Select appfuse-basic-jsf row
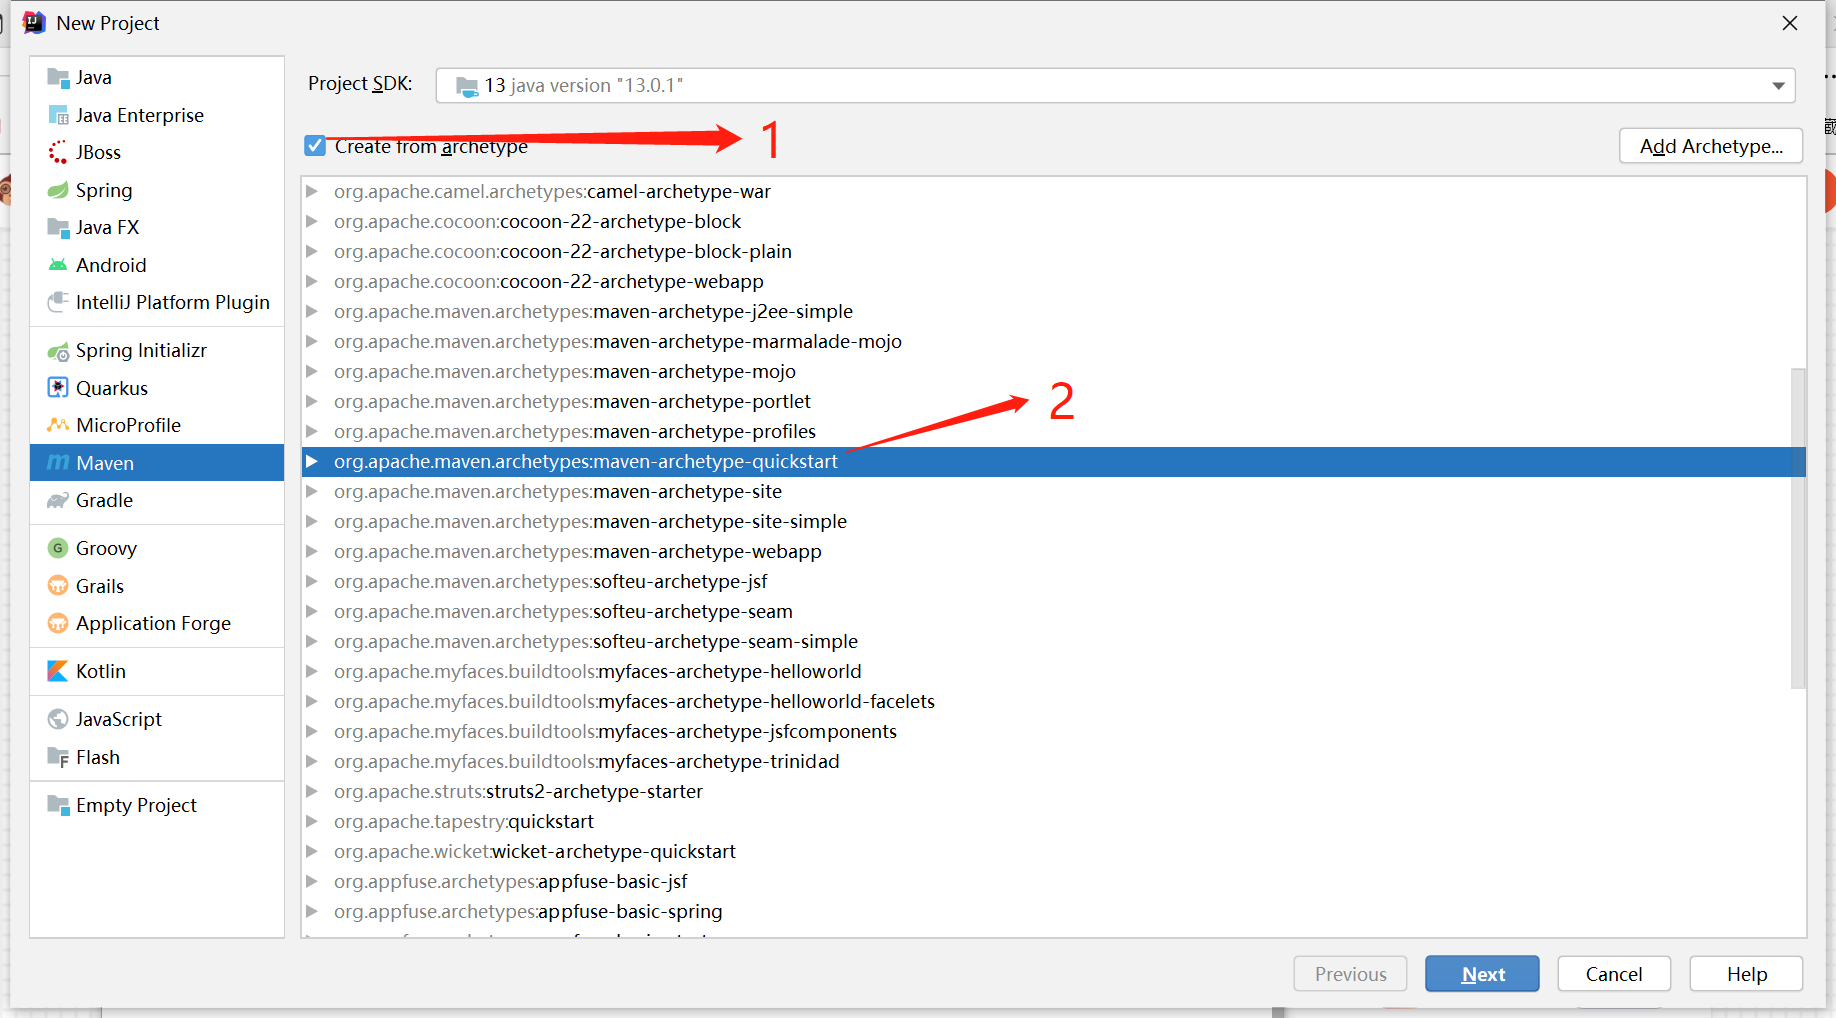 (x=1054, y=881)
